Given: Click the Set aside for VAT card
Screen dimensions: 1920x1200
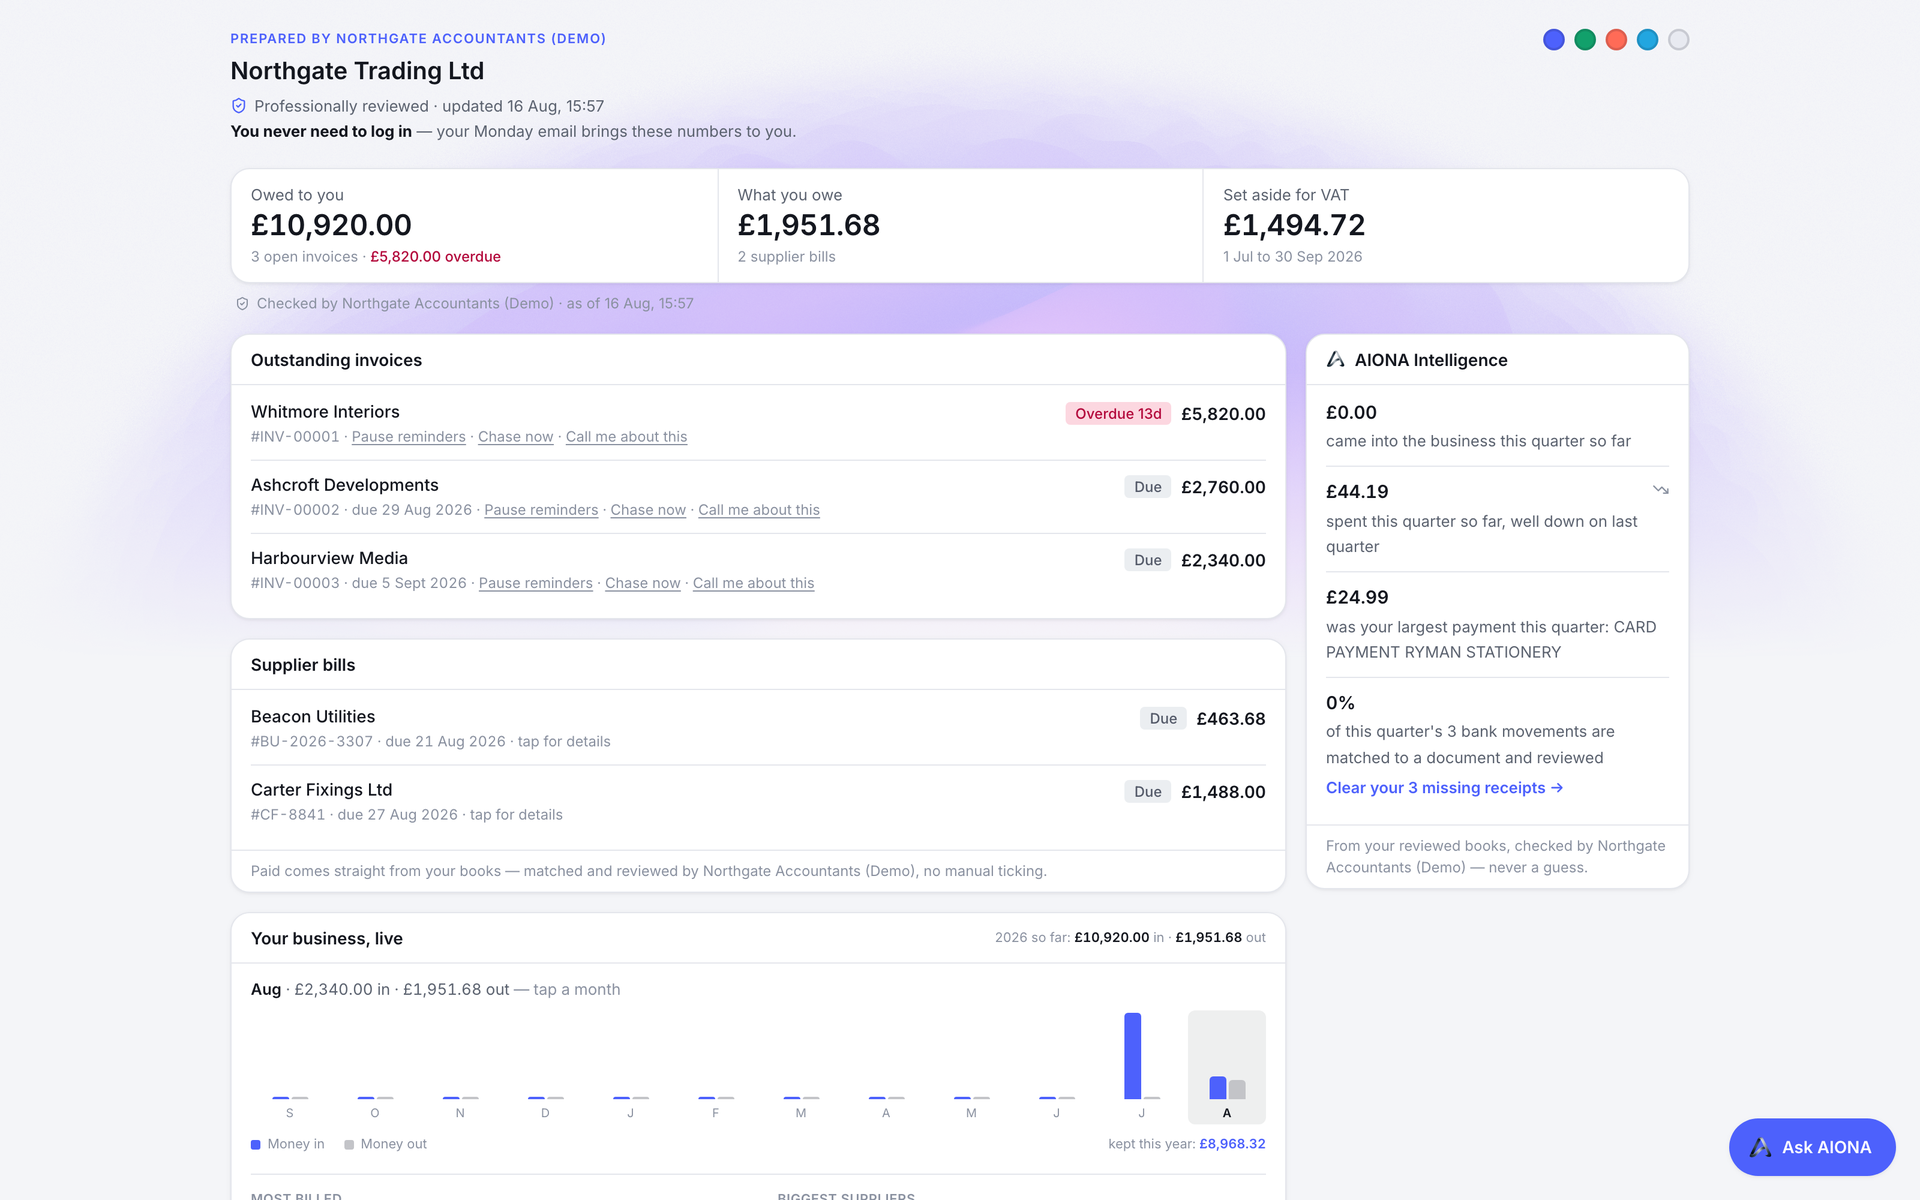Looking at the screenshot, I should click(1446, 226).
